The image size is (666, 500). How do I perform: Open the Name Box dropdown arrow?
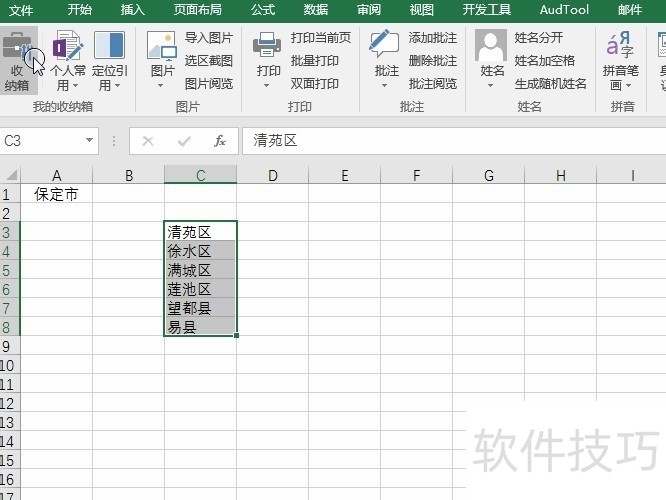point(89,140)
